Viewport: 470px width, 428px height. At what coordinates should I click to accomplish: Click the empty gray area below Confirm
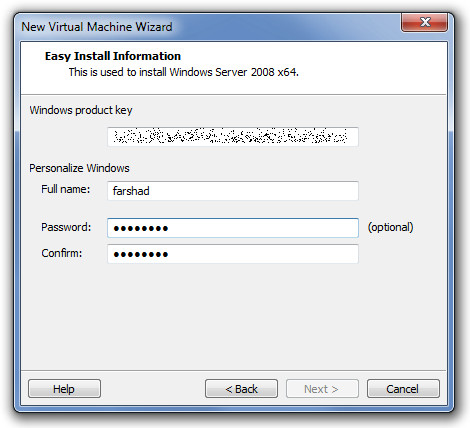tap(233, 317)
